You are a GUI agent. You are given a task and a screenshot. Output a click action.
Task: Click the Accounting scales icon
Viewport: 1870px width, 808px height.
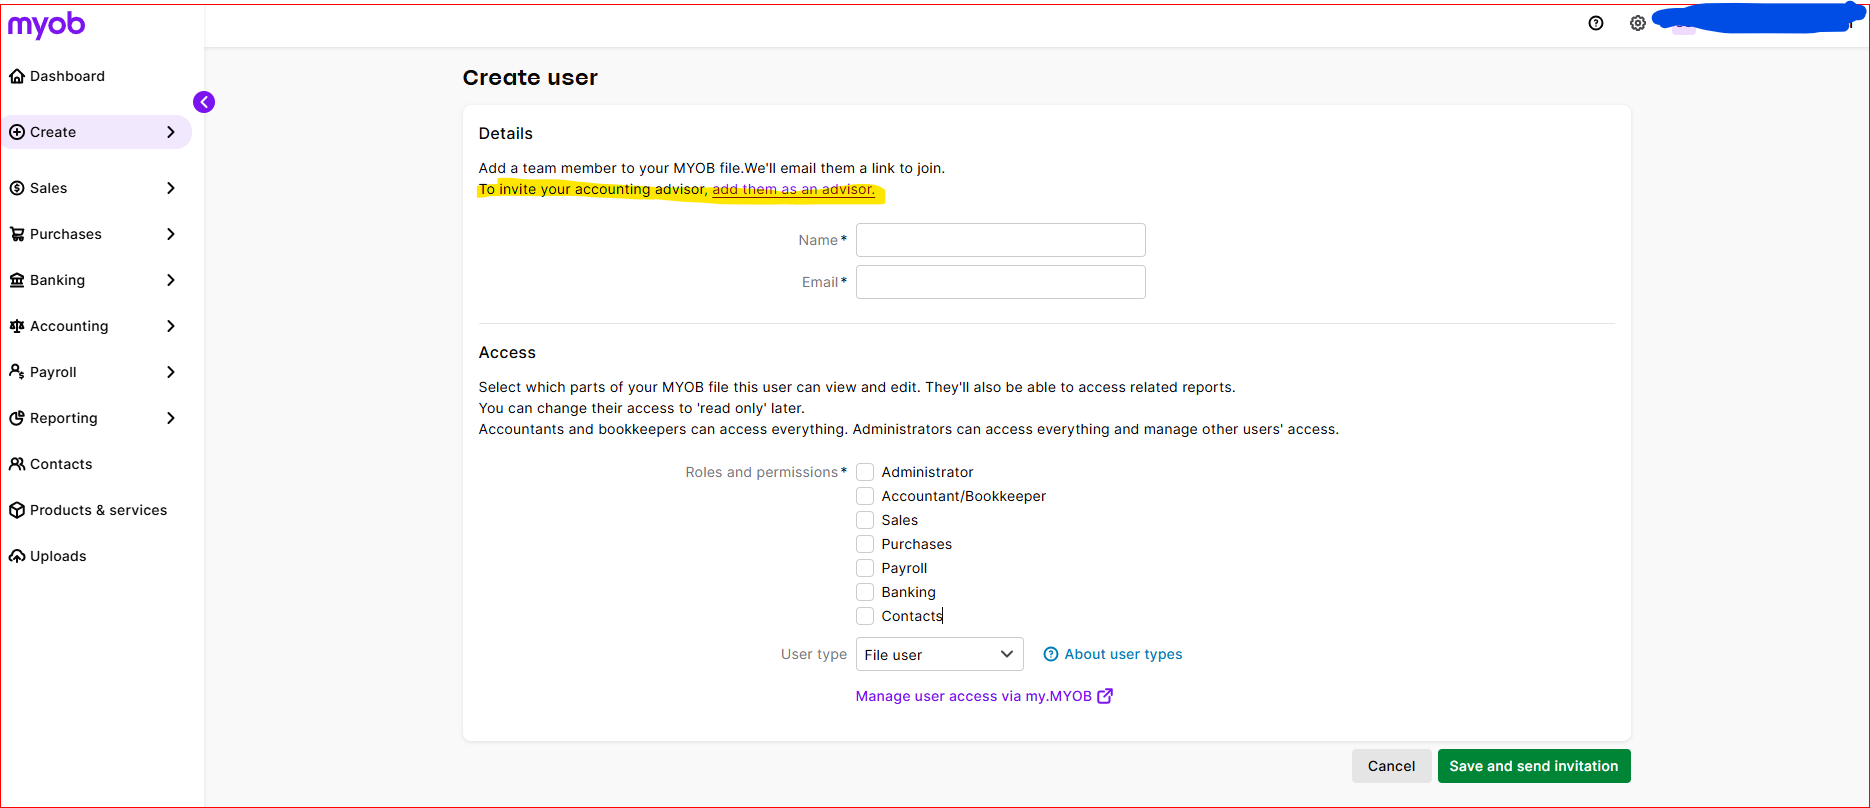(17, 326)
